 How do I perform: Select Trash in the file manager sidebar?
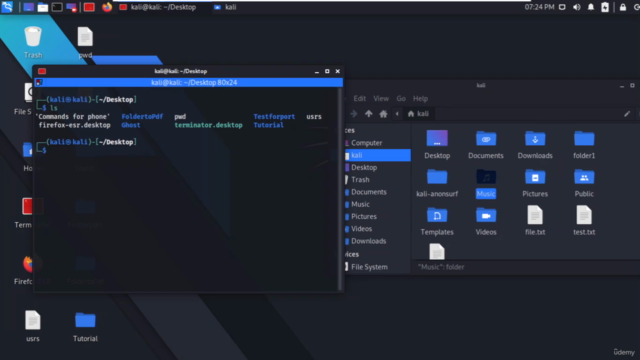coord(378,180)
